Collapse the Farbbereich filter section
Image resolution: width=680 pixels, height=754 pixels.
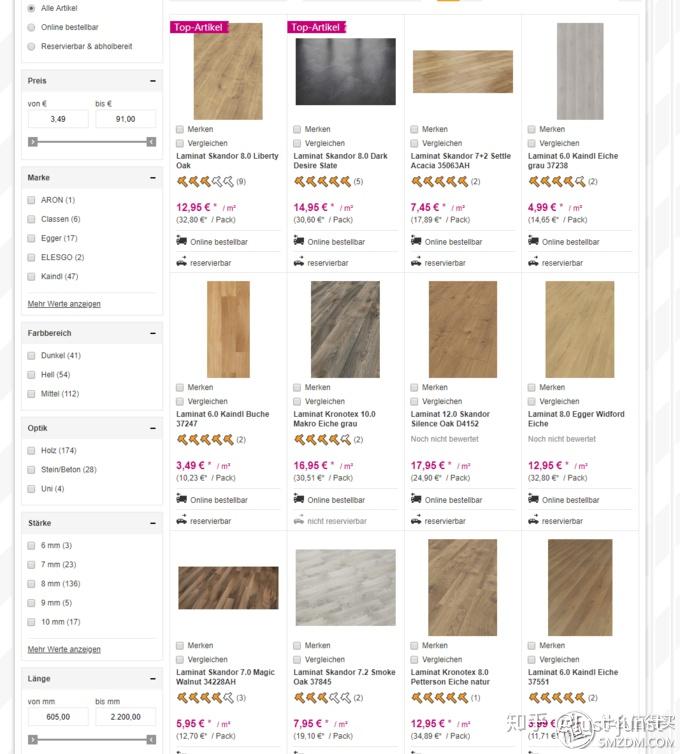click(x=153, y=333)
